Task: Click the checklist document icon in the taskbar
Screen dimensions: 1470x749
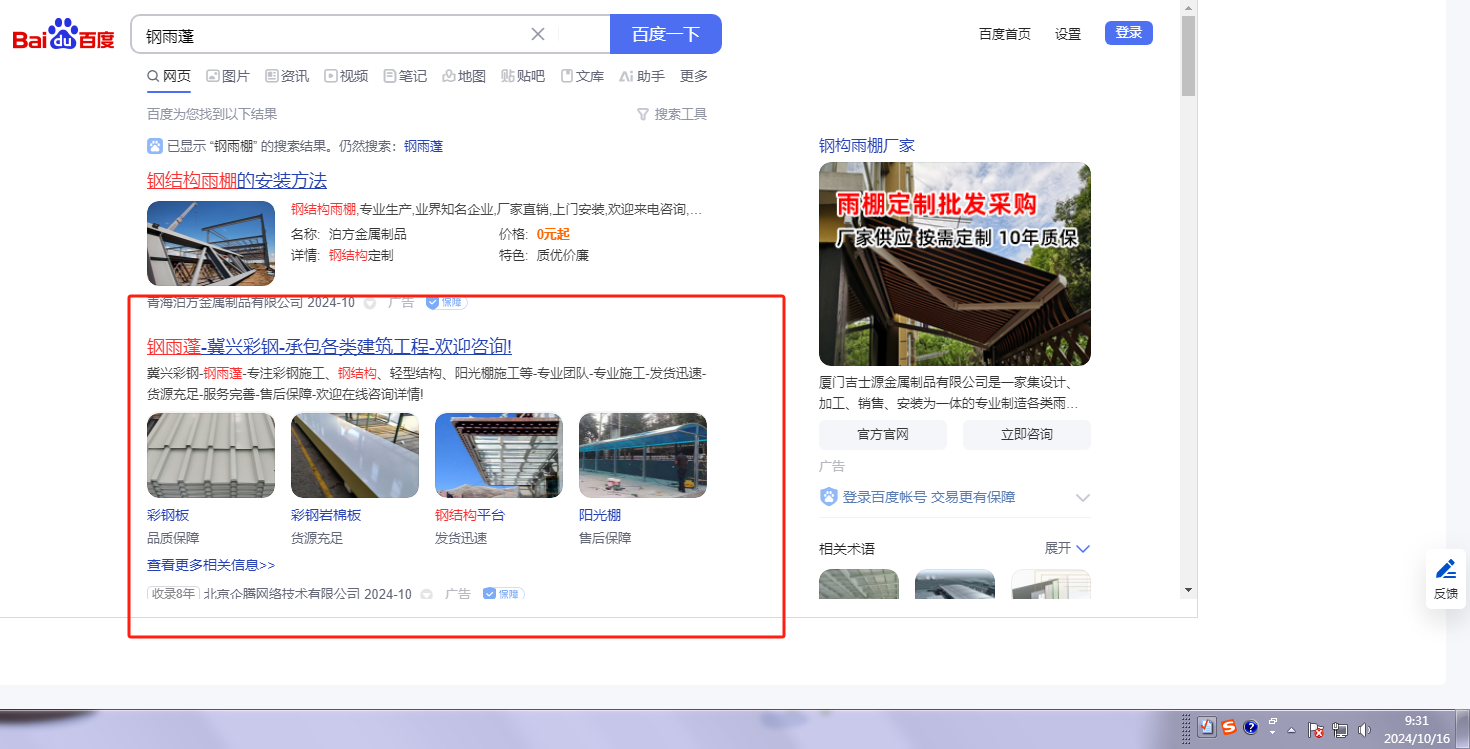Action: pyautogui.click(x=1207, y=728)
